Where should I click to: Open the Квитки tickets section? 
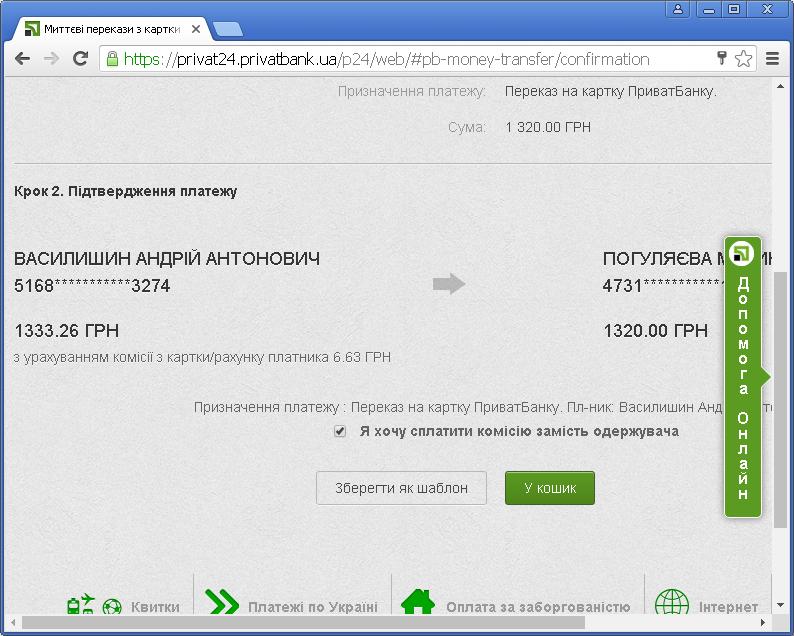pyautogui.click(x=155, y=607)
